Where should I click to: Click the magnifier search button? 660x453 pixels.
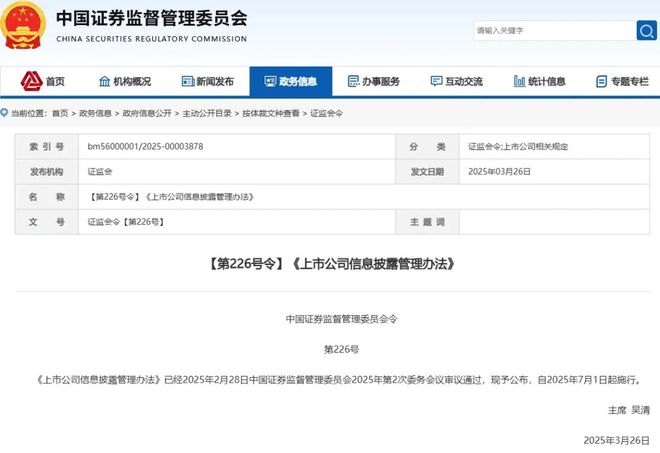pyautogui.click(x=646, y=30)
